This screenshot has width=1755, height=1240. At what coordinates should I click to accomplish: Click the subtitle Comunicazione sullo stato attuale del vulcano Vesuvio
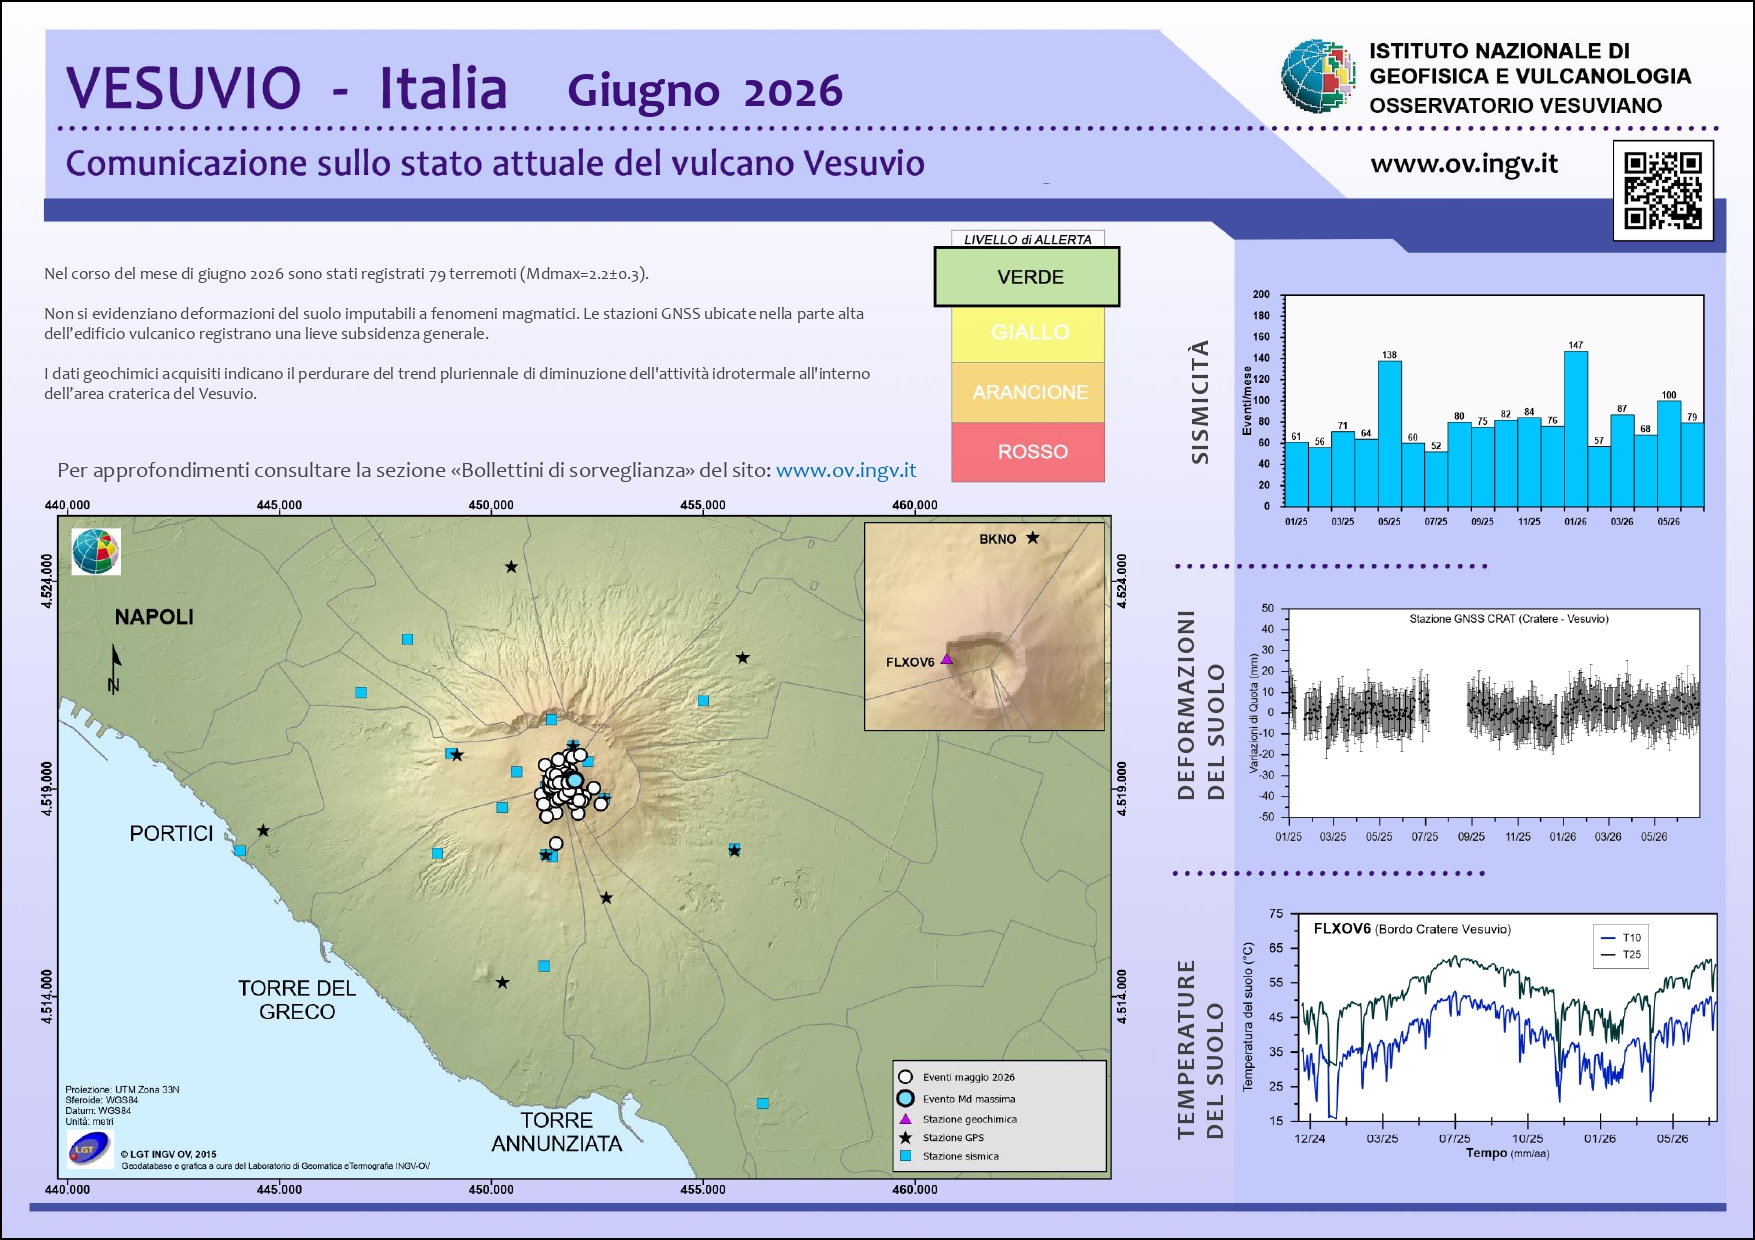click(x=495, y=163)
